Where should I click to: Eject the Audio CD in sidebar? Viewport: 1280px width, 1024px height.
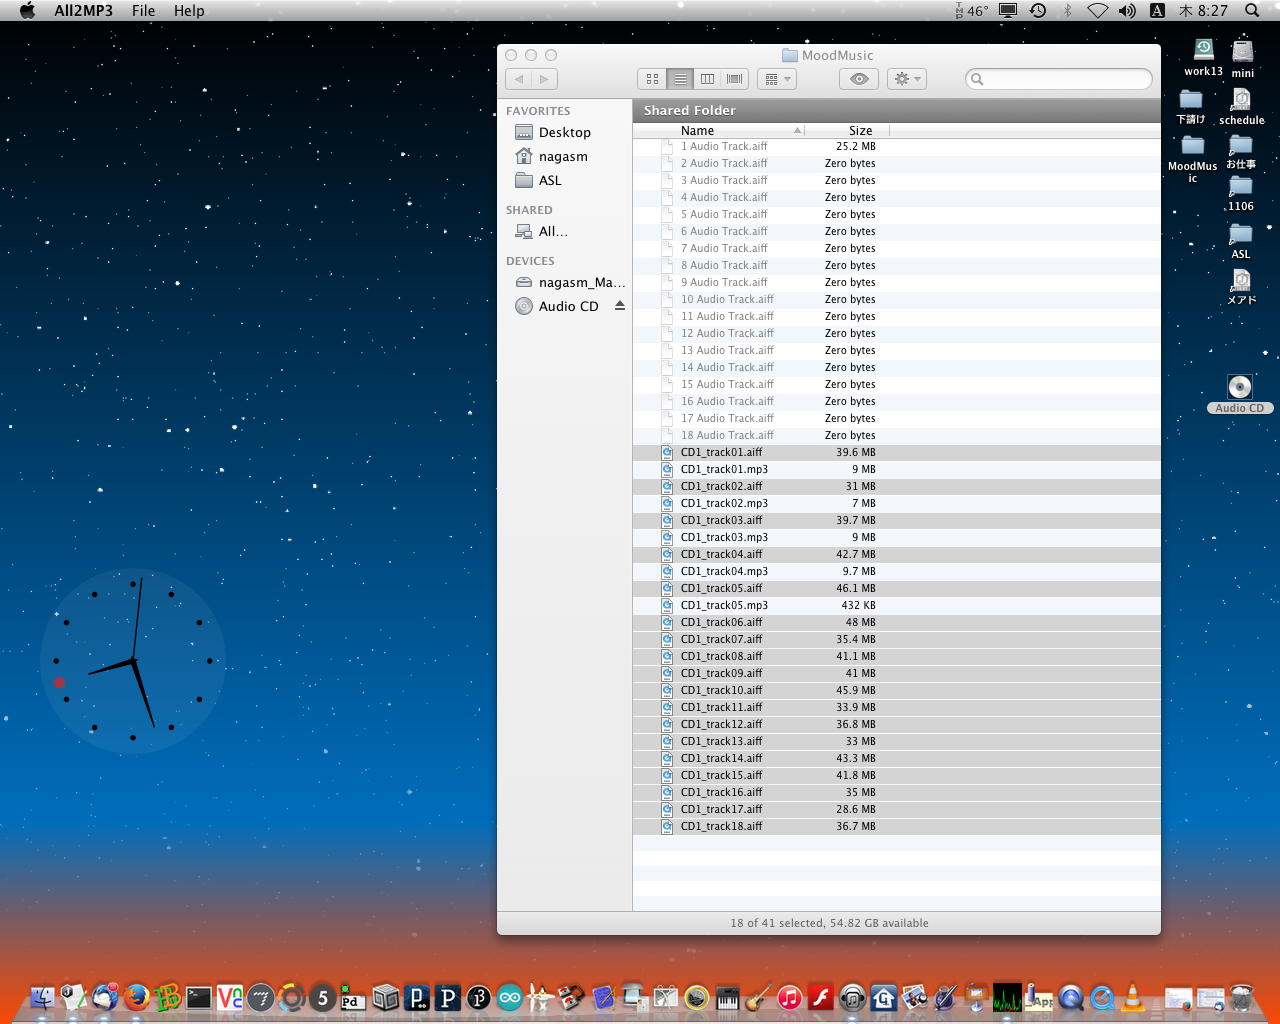[620, 306]
